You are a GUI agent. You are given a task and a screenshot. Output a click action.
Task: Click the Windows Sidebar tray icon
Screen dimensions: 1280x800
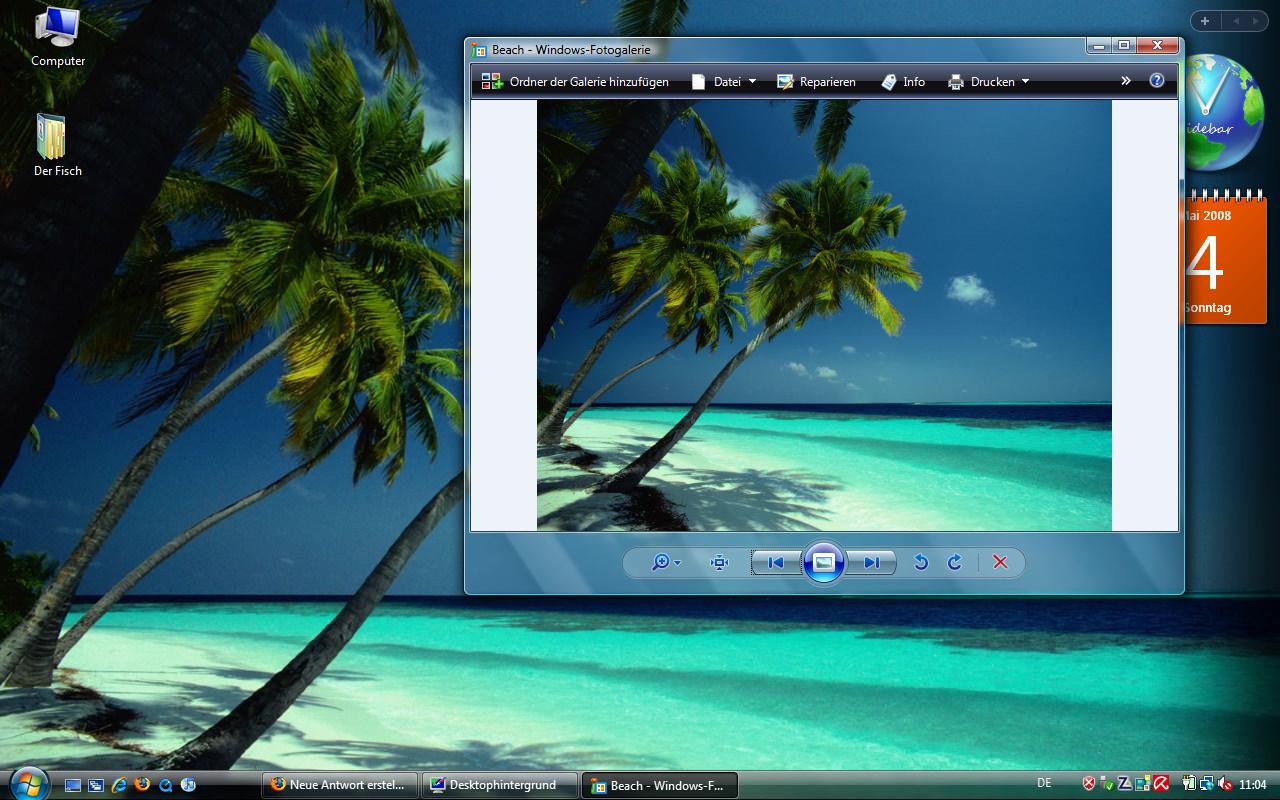[1143, 784]
